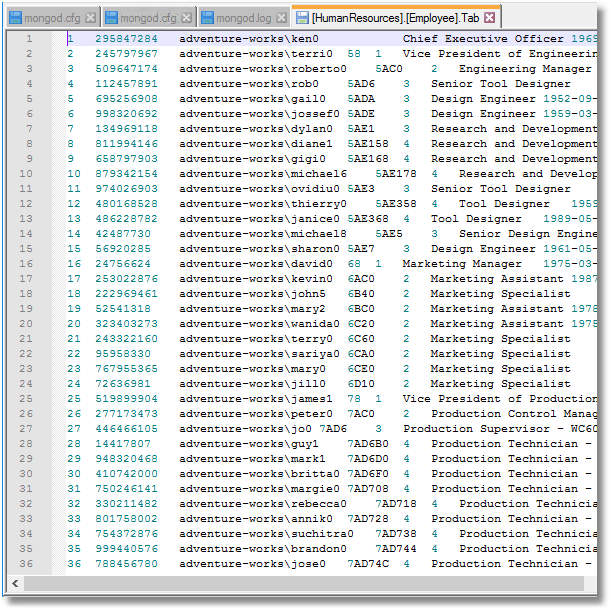Click adventure-works\brandon0 login text
Image resolution: width=611 pixels, height=611 pixels.
click(263, 549)
